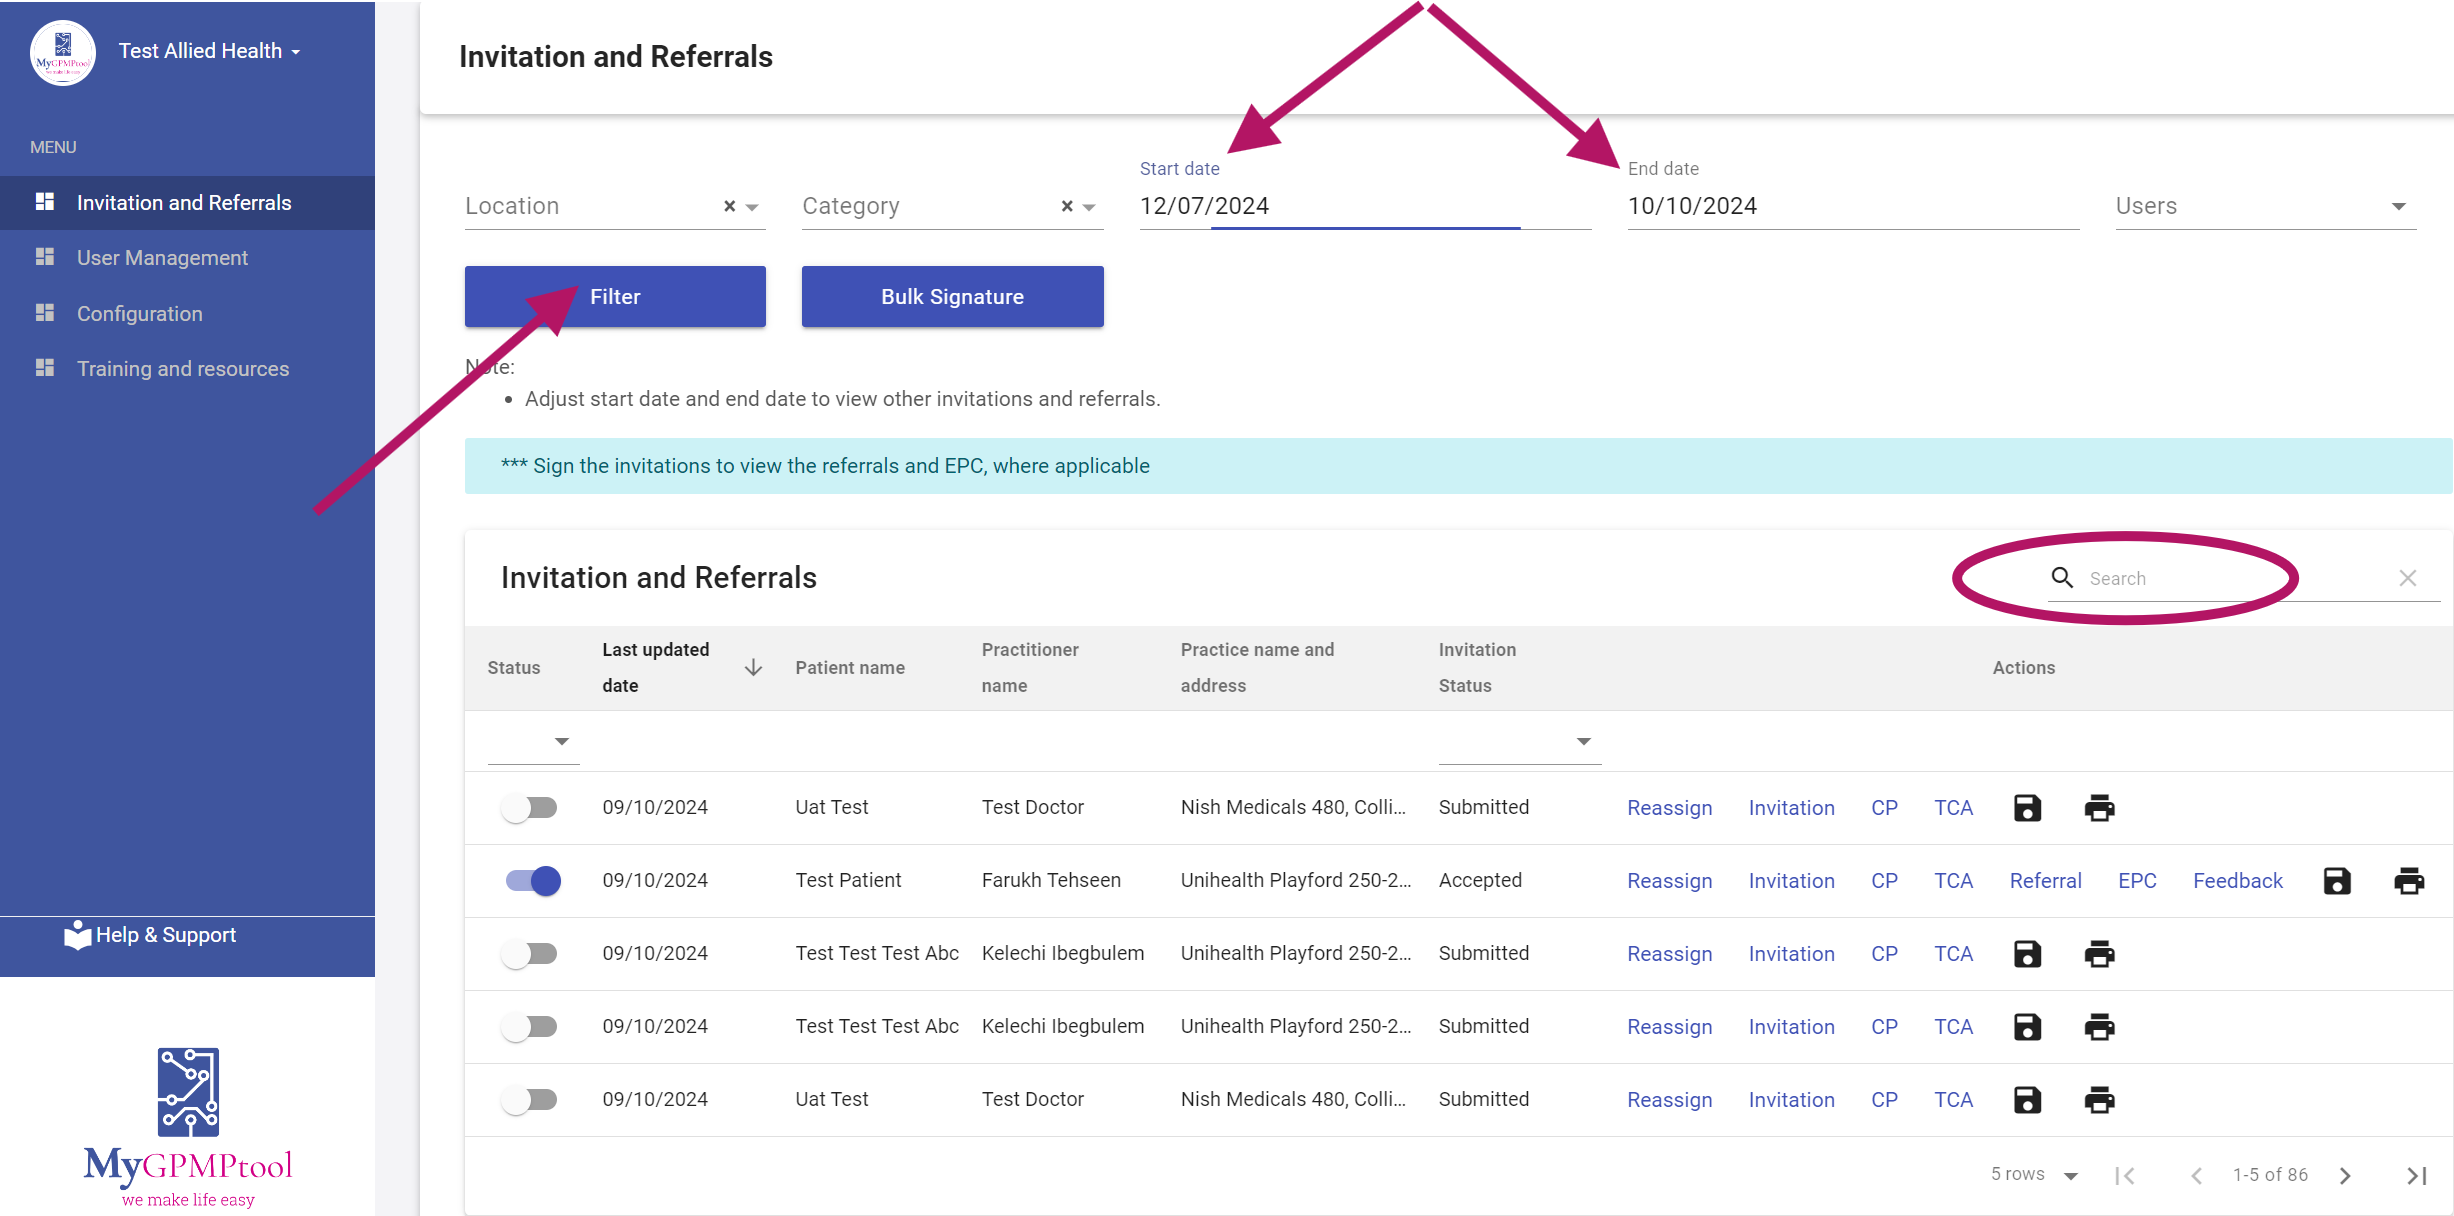This screenshot has width=2454, height=1216.
Task: Open EPC link for Test Patient
Action: (2137, 881)
